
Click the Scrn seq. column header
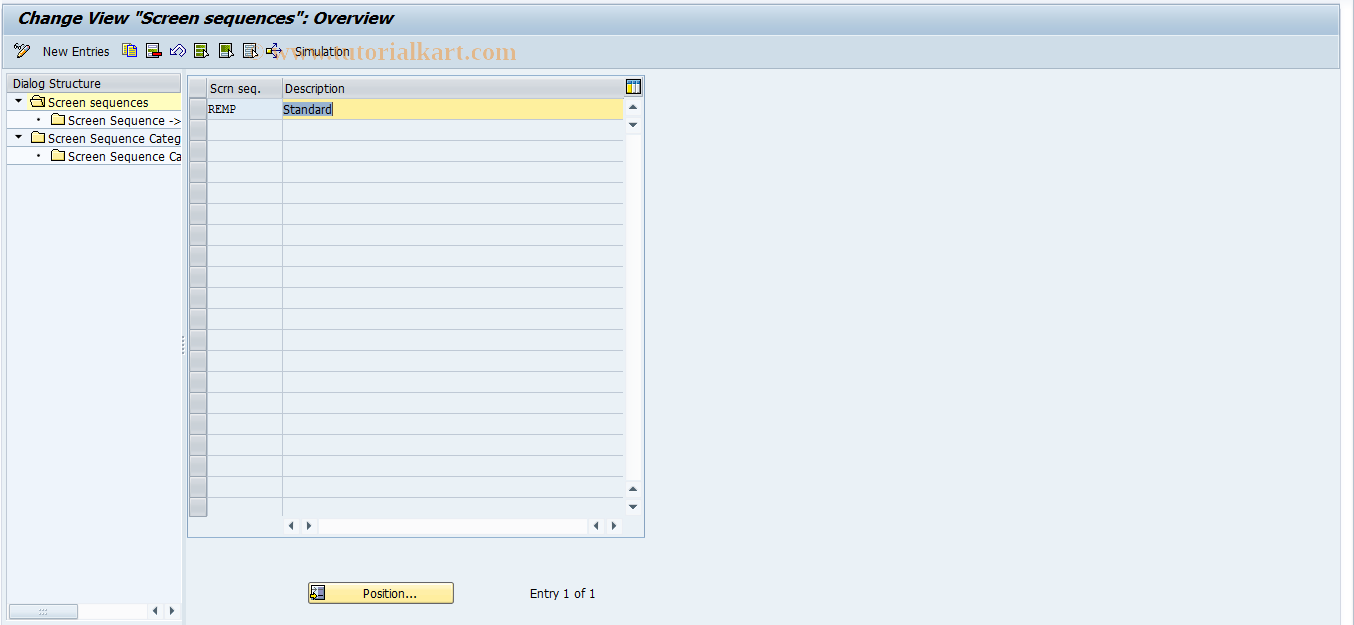(x=245, y=88)
